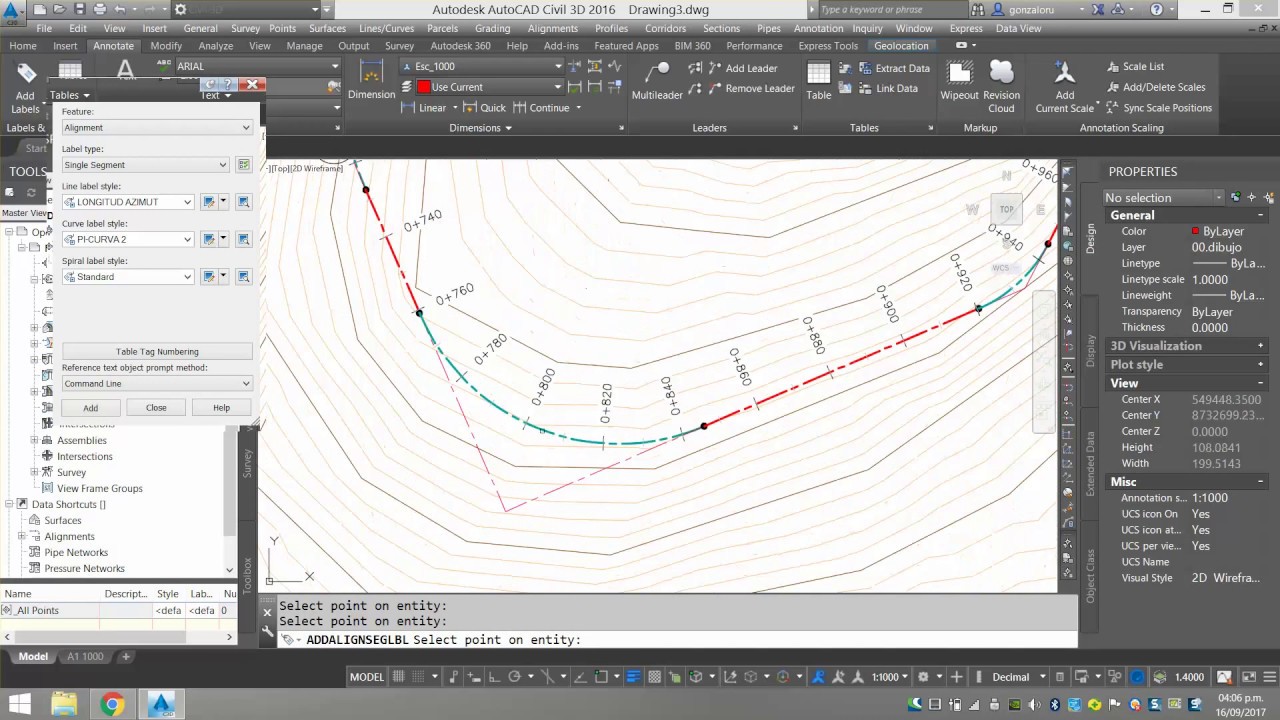This screenshot has height=720, width=1280.
Task: Open Spiral label style dropdown Standard
Action: click(128, 277)
